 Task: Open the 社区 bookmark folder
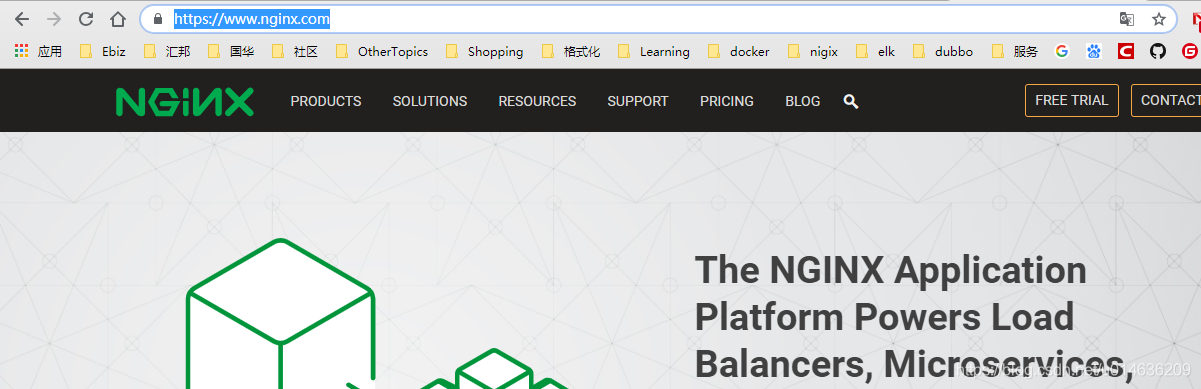pos(294,51)
